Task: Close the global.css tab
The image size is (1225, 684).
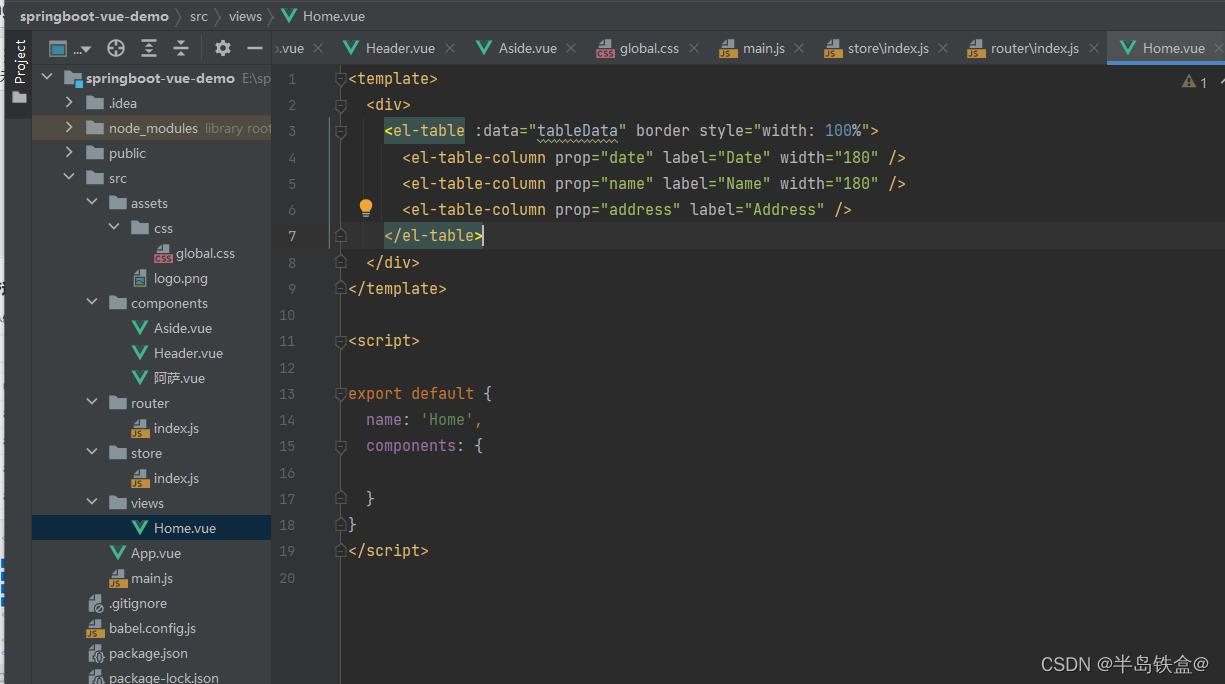Action: 693,48
